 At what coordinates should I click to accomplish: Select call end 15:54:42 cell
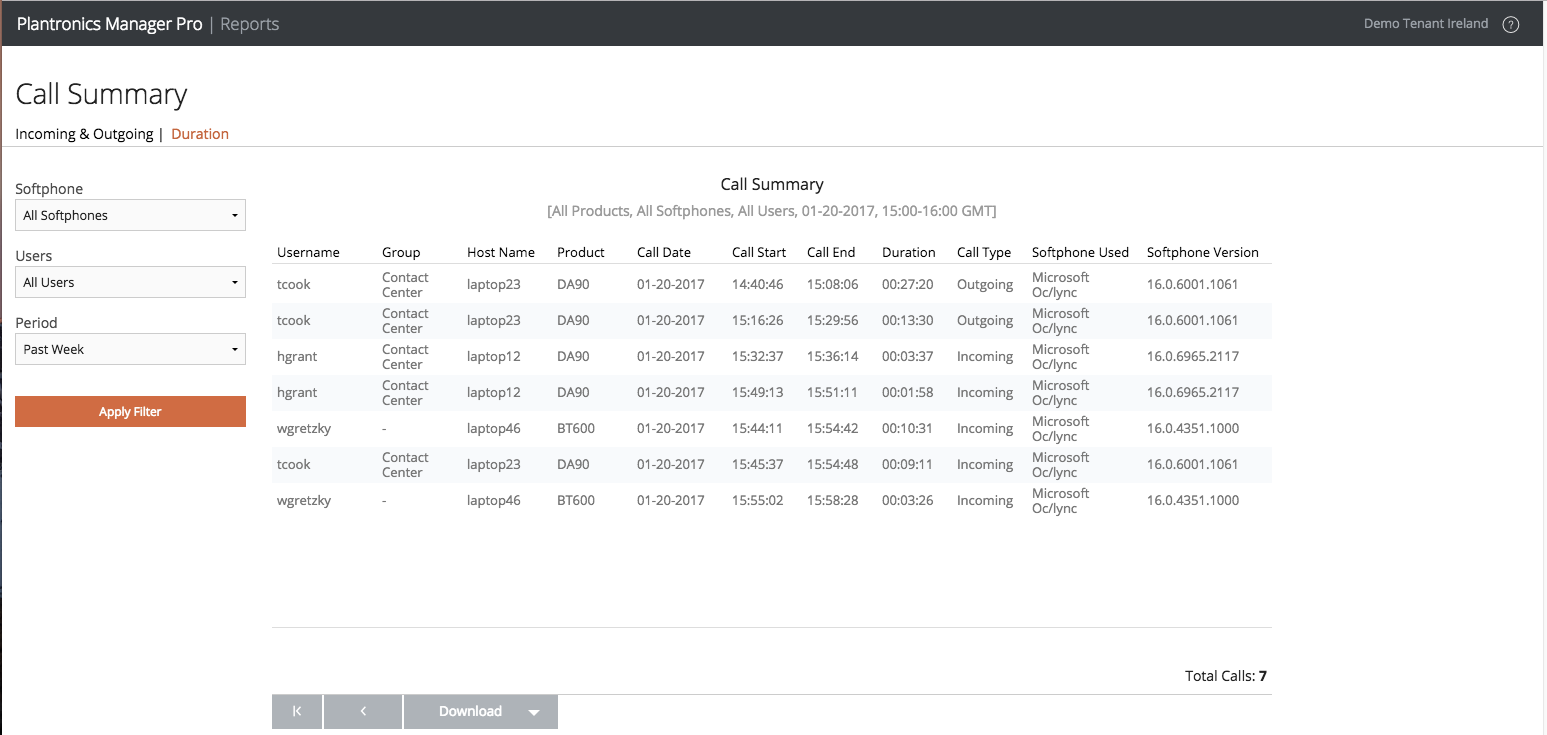pos(833,428)
